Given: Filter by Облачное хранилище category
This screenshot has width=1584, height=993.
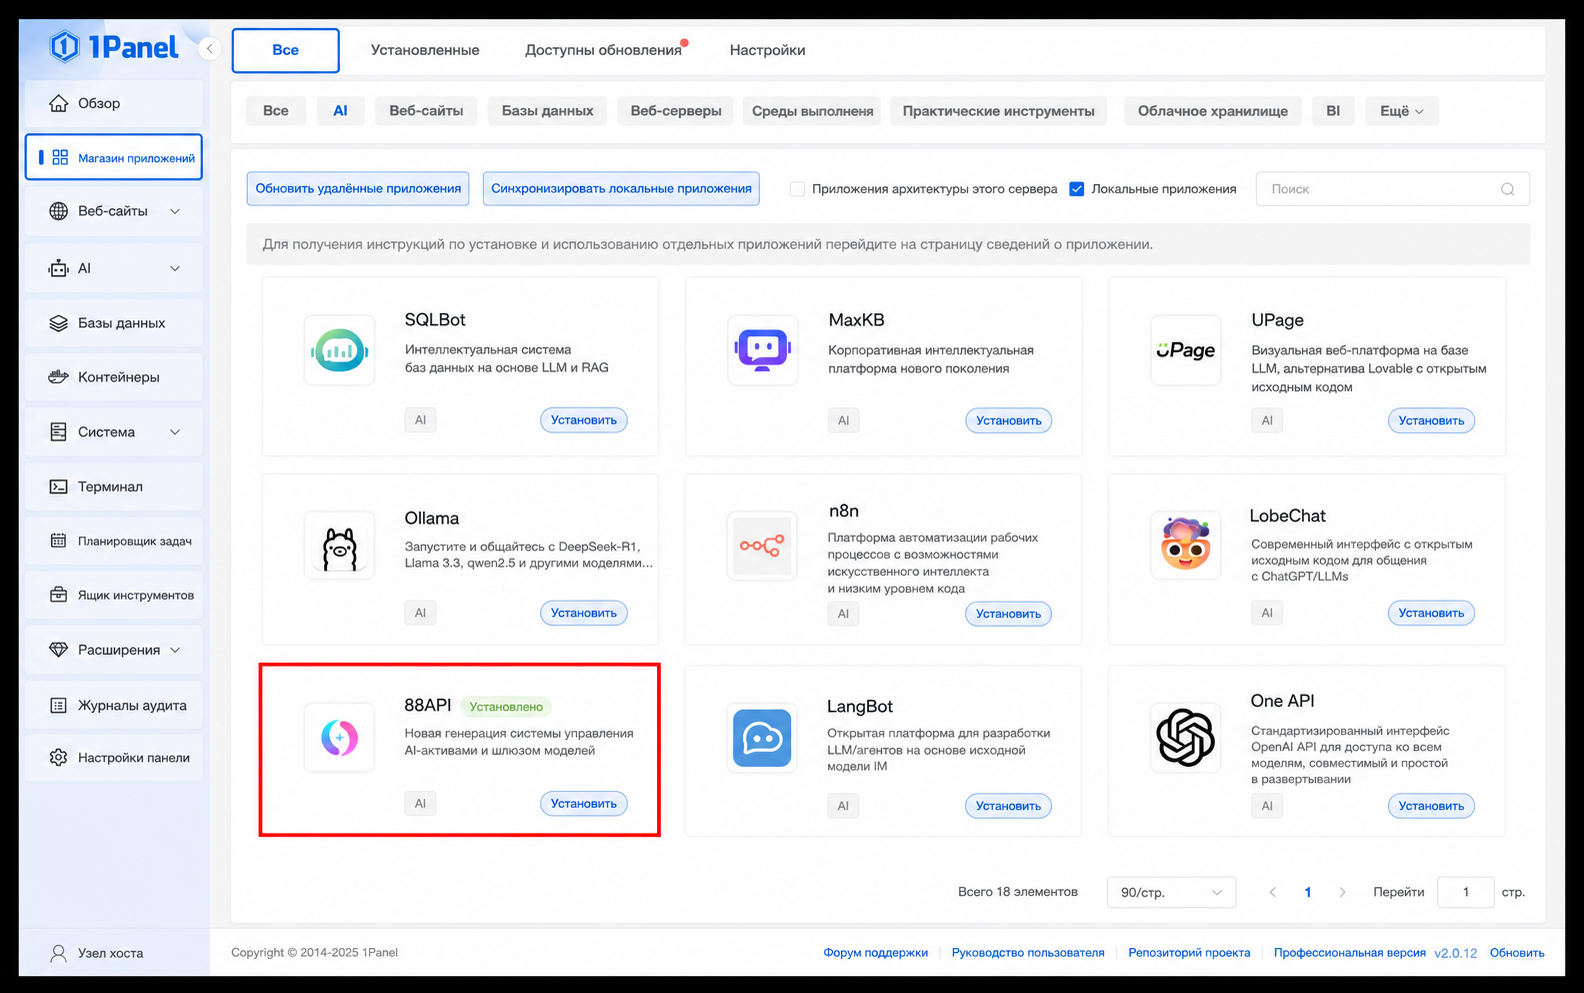Looking at the screenshot, I should coord(1213,111).
